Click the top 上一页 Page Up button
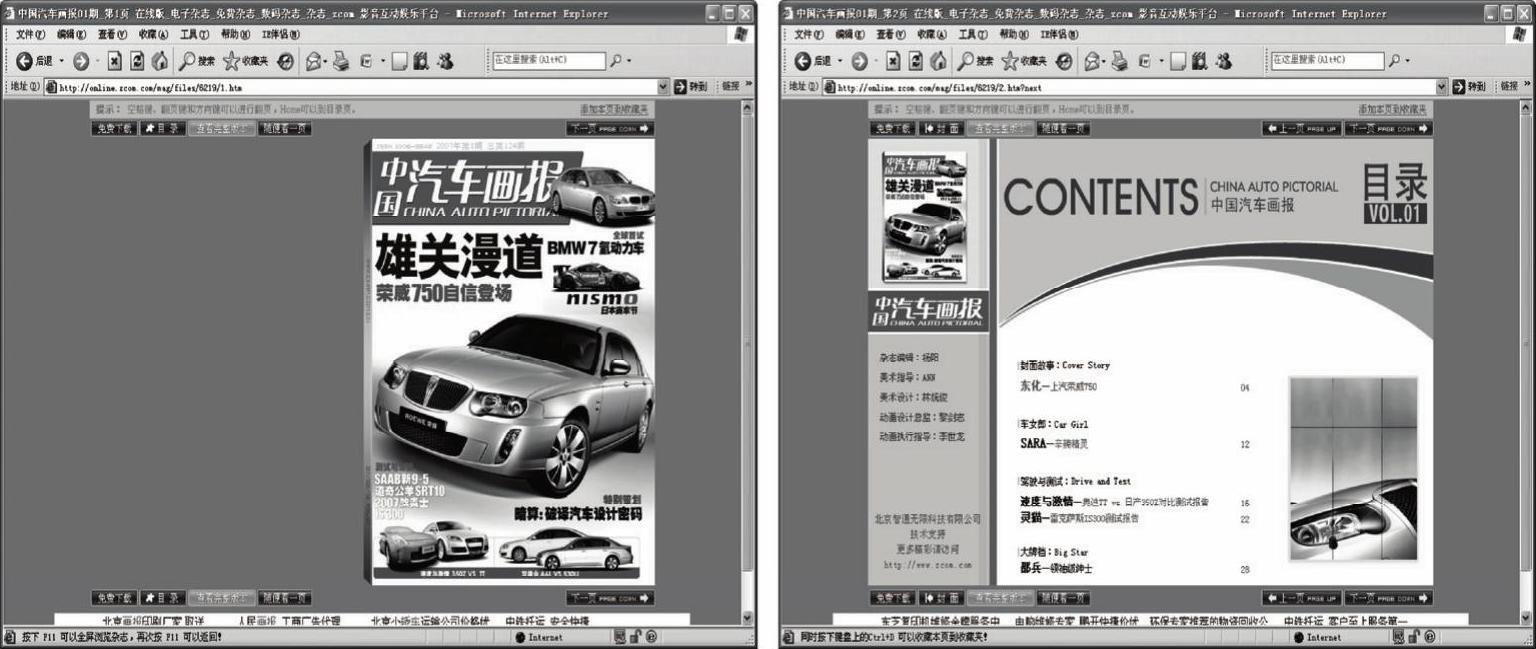The image size is (1536, 649). (x=1300, y=128)
